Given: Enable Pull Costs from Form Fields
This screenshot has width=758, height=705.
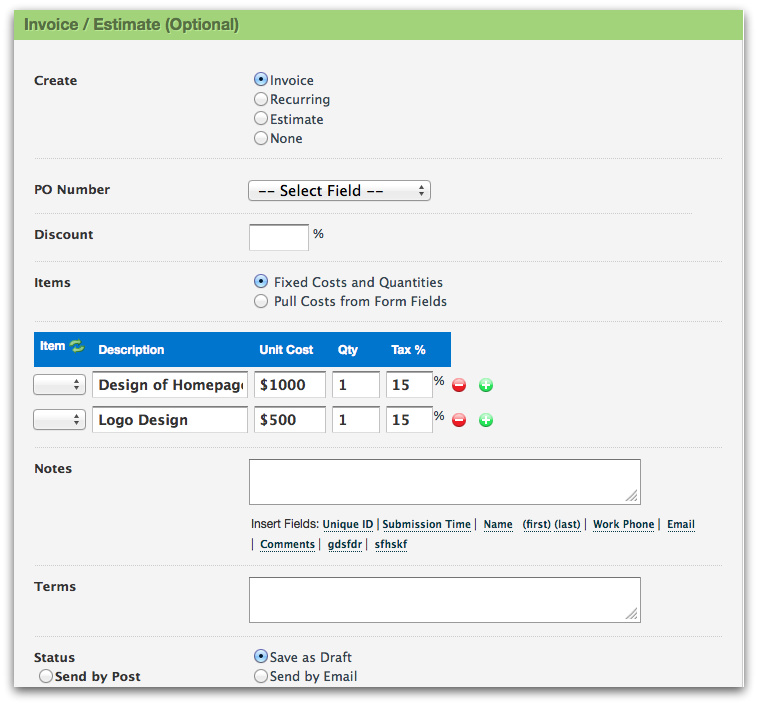Looking at the screenshot, I should point(261,301).
